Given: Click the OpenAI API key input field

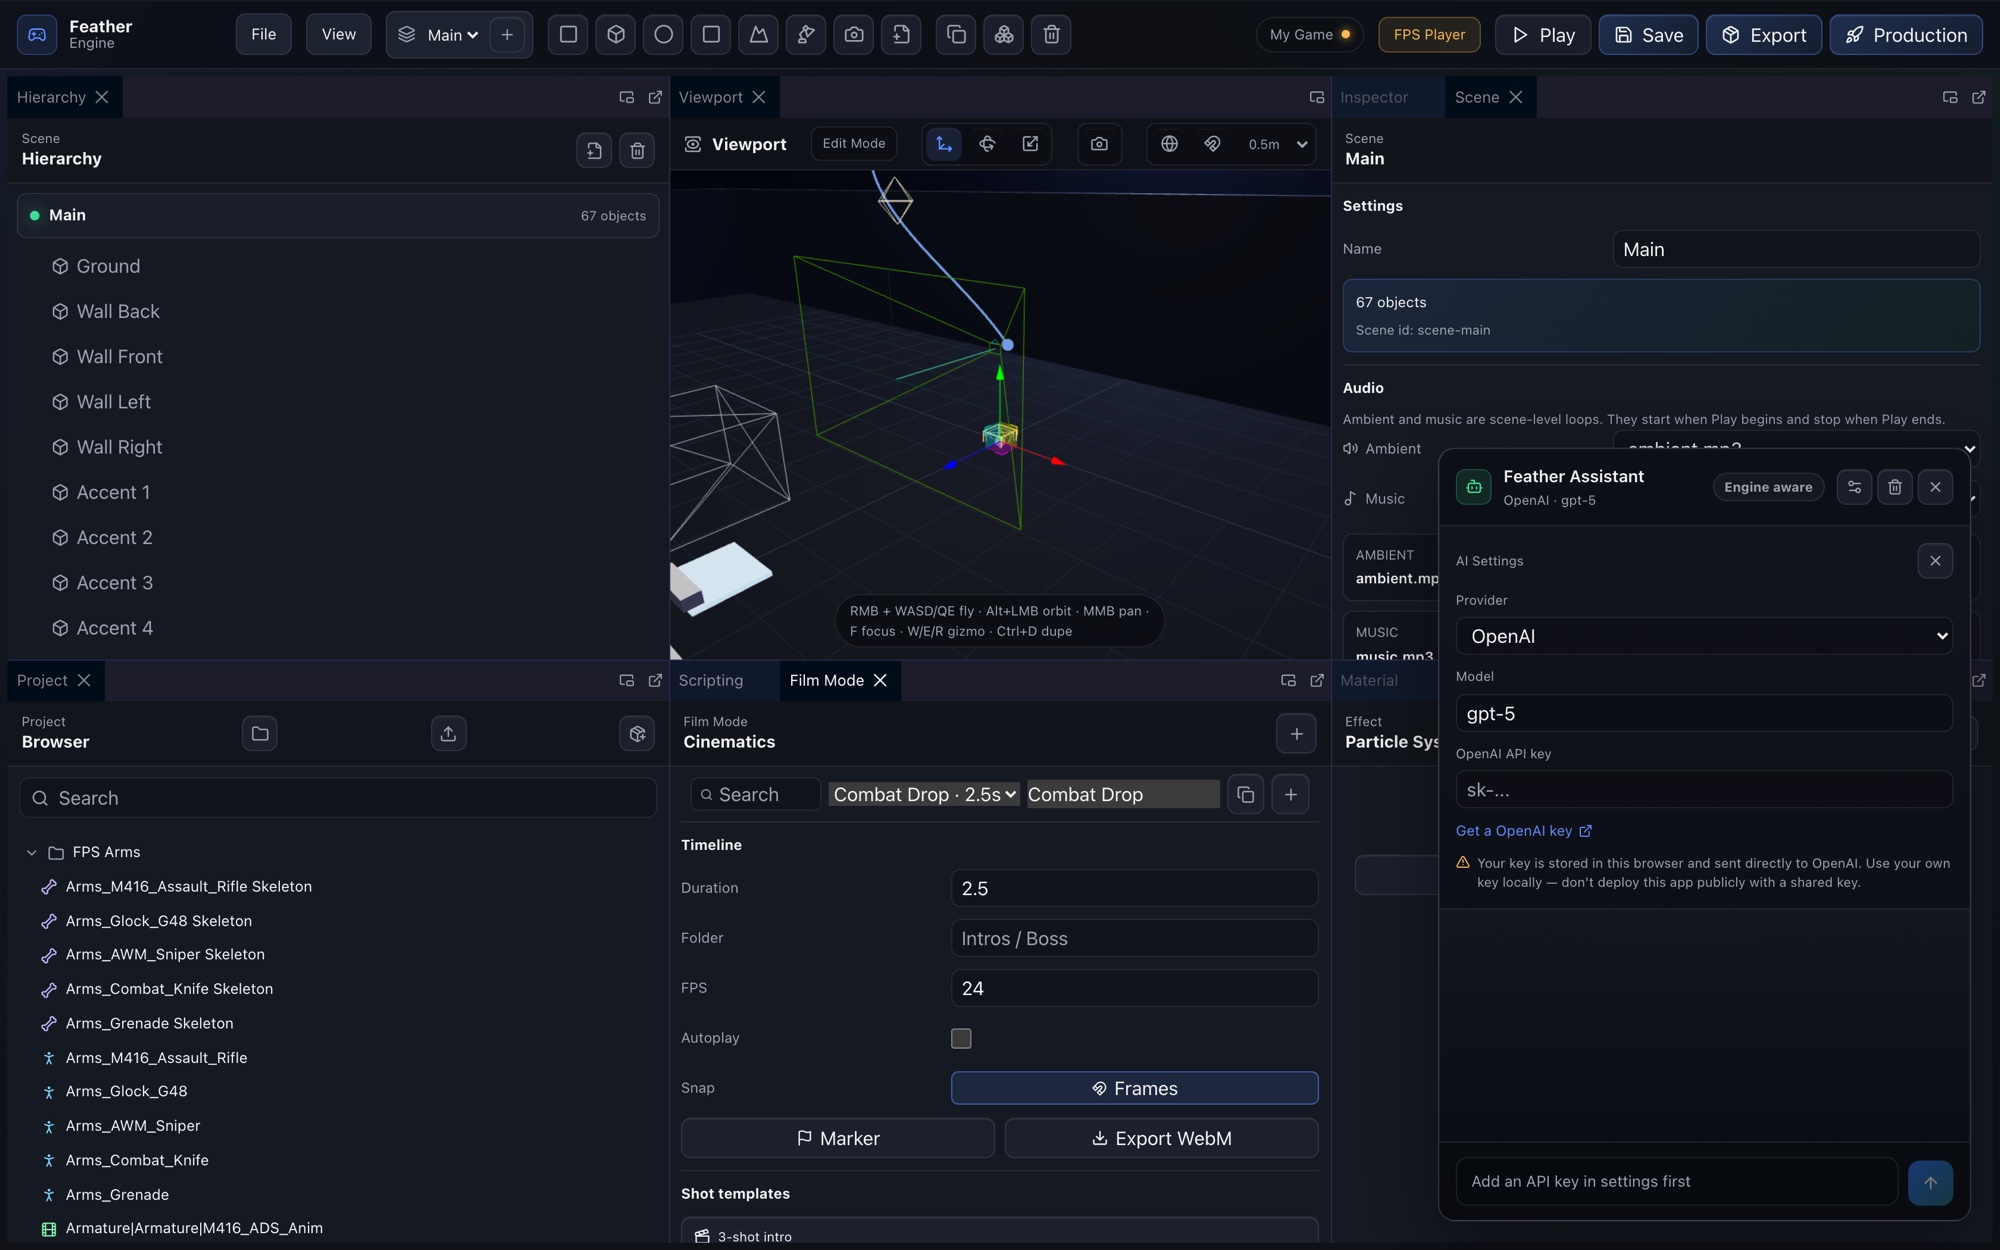Looking at the screenshot, I should click(x=1704, y=790).
